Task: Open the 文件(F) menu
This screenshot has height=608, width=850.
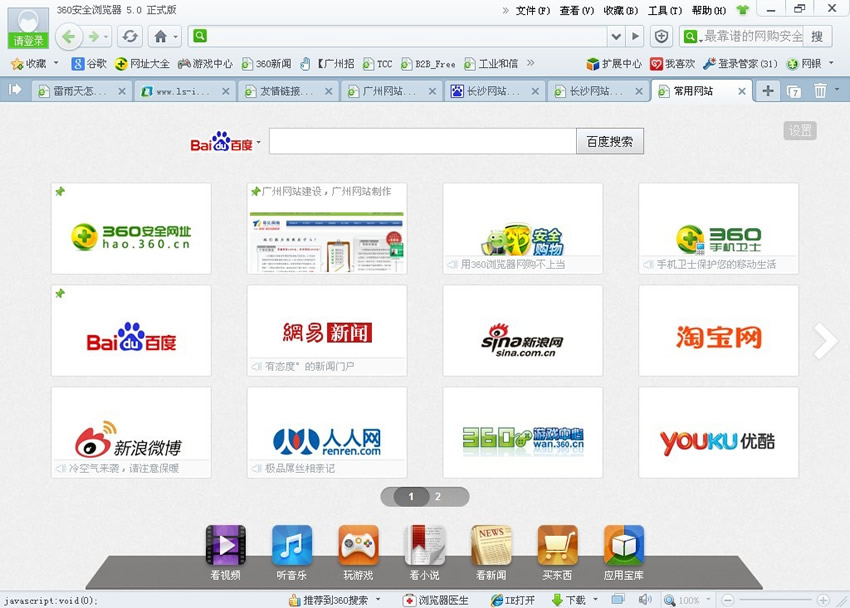Action: (x=532, y=10)
